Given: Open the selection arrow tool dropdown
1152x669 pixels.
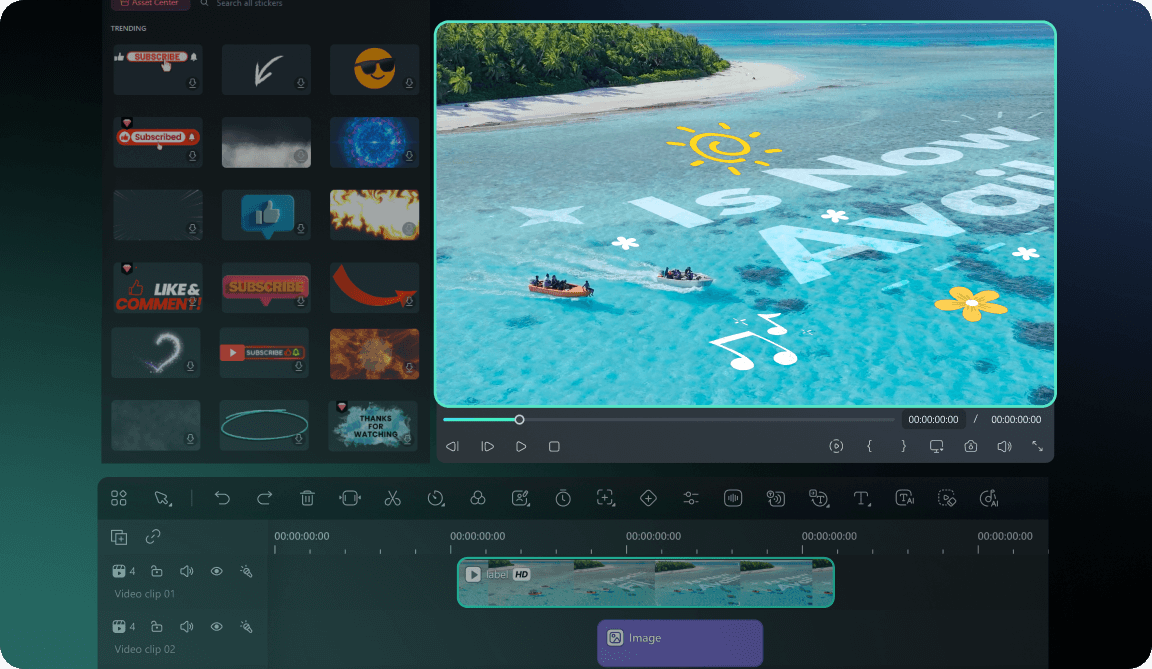Looking at the screenshot, I should pyautogui.click(x=162, y=499).
